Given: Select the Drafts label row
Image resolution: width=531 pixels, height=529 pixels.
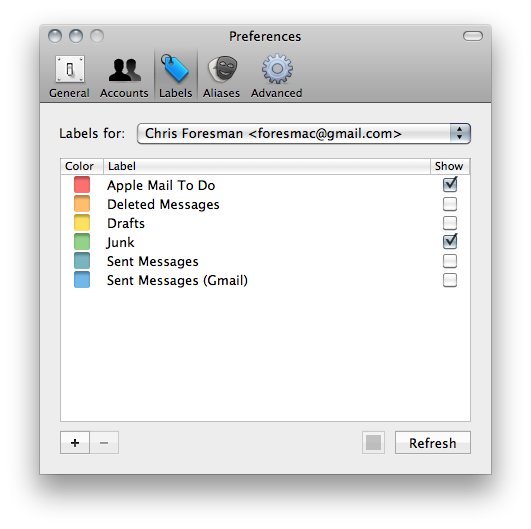Looking at the screenshot, I should click(266, 223).
